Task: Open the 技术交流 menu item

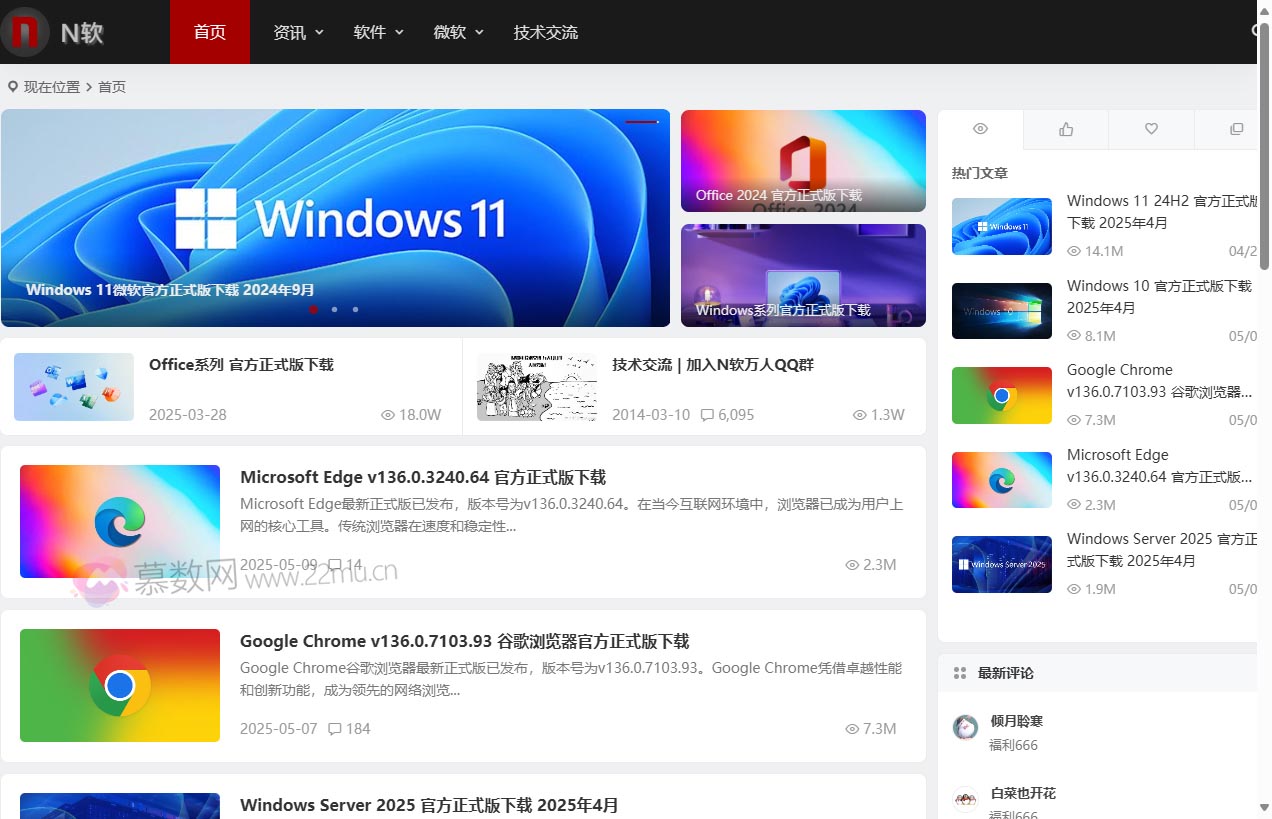Action: click(x=545, y=31)
